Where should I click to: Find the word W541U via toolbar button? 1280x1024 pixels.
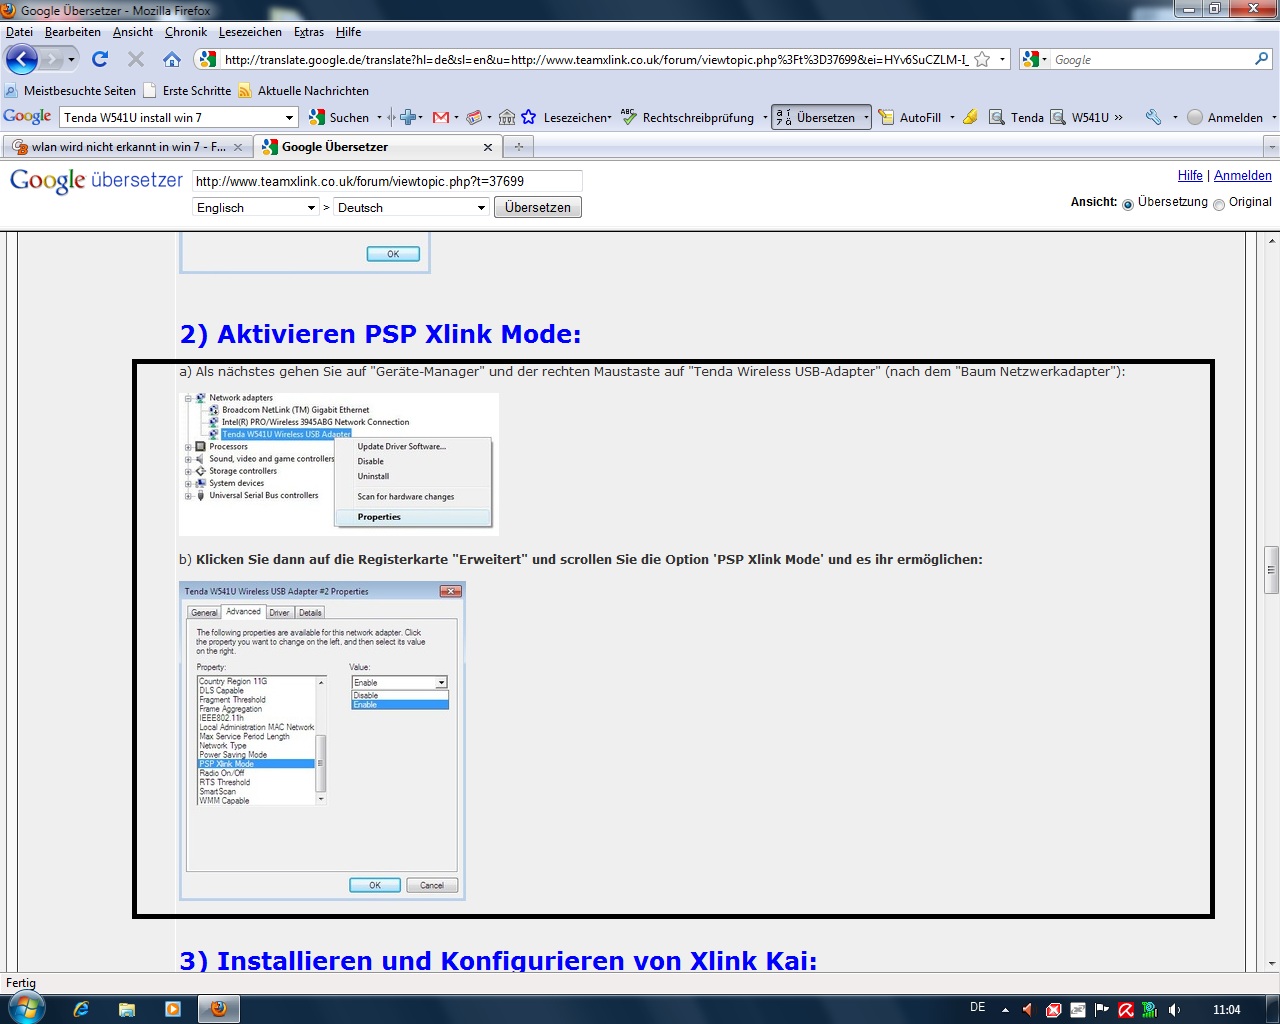click(x=1080, y=117)
